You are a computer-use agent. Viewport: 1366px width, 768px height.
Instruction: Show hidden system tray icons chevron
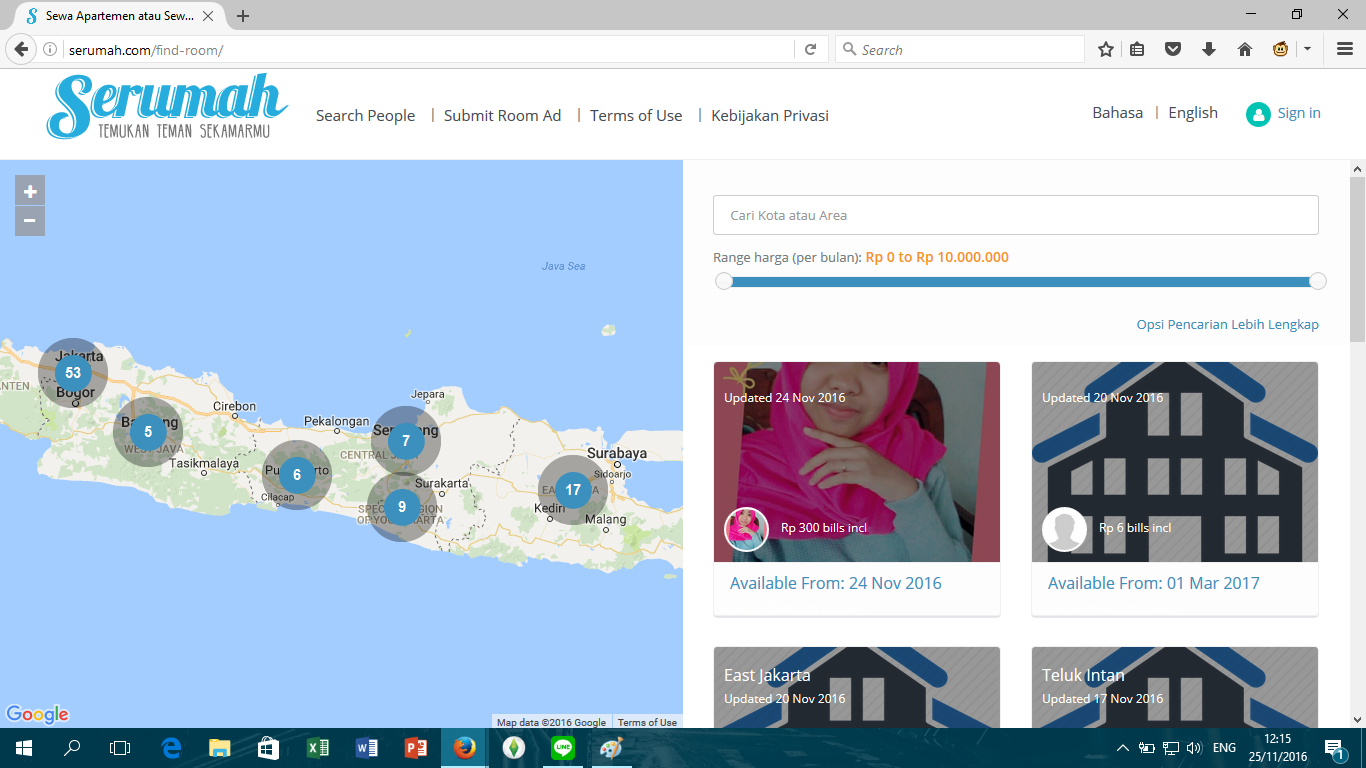click(1123, 748)
